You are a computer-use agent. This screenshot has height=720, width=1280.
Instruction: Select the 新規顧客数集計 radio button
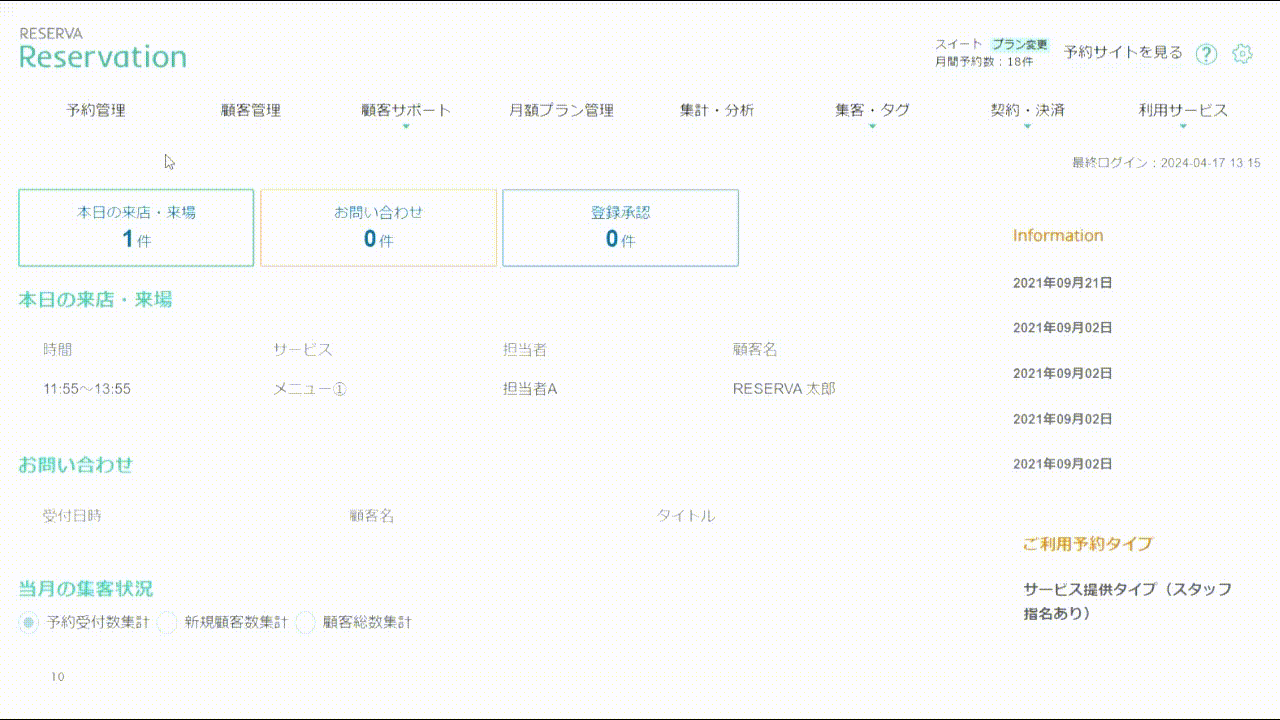(x=168, y=622)
